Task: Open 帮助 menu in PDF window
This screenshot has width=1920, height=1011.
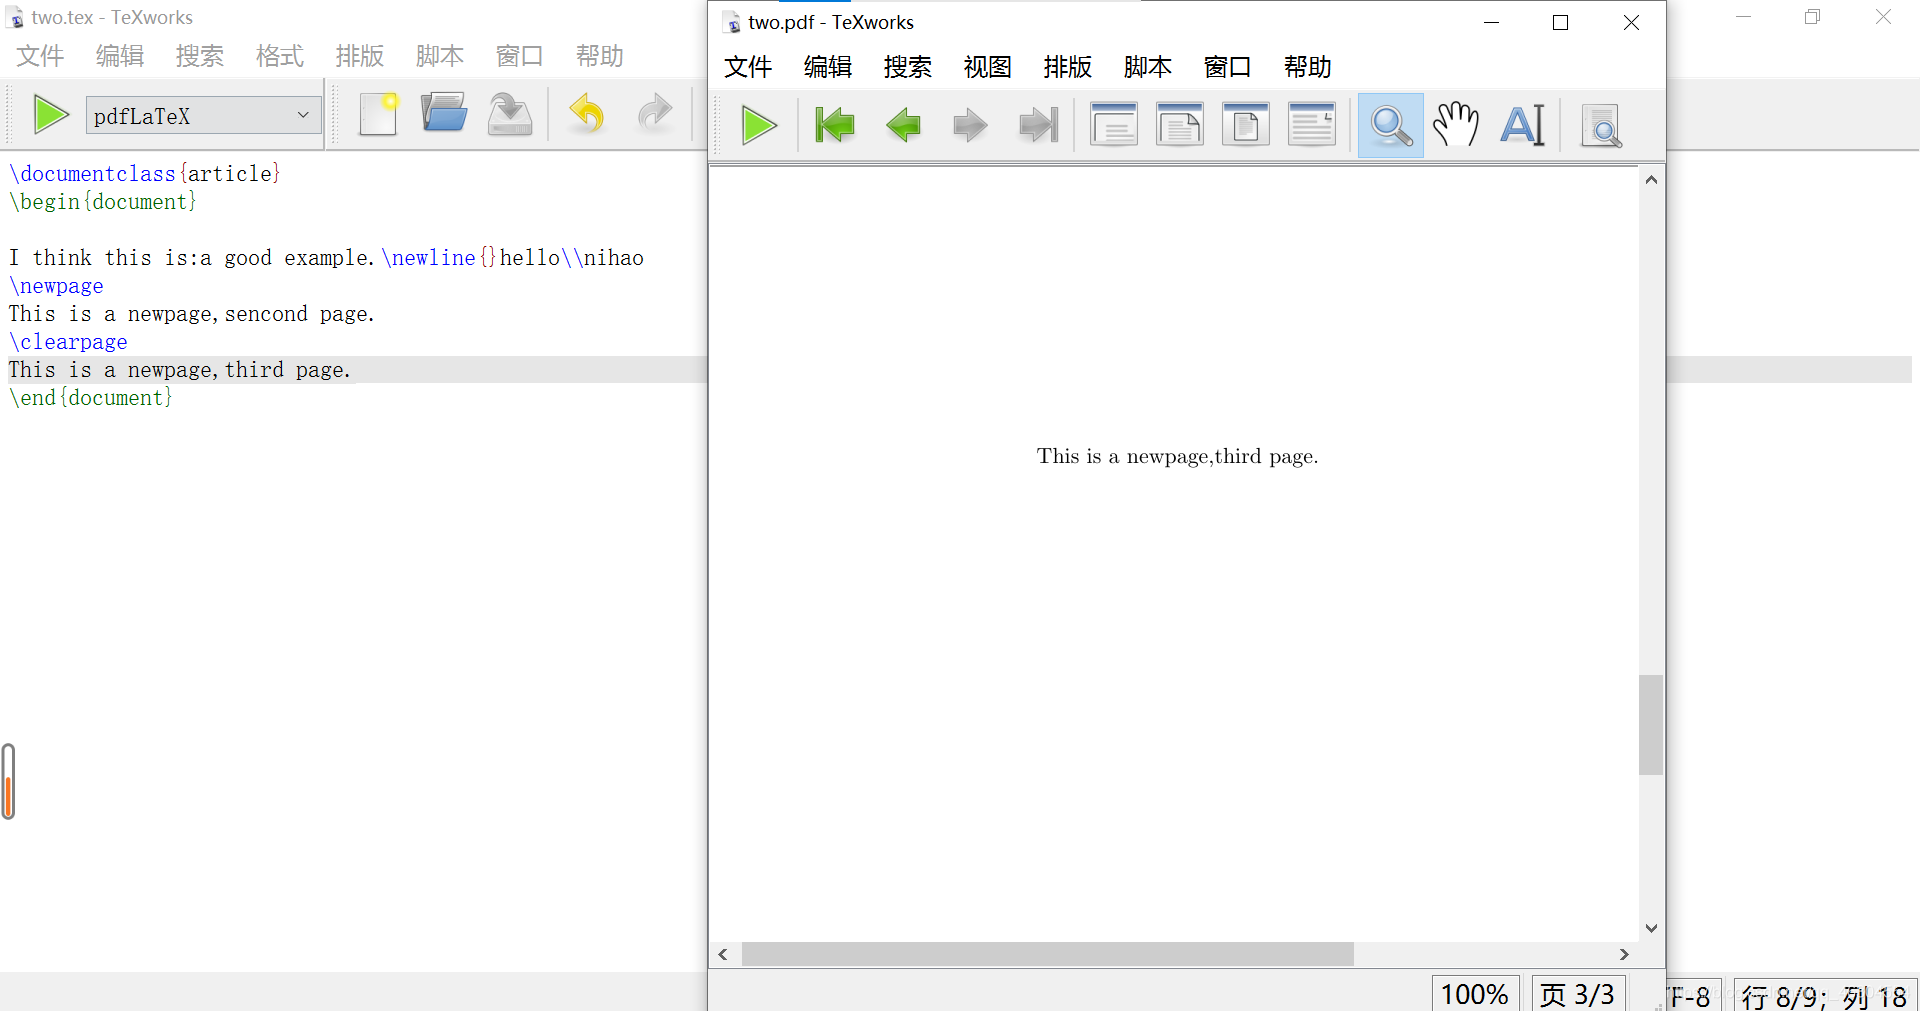Action: pos(1308,67)
